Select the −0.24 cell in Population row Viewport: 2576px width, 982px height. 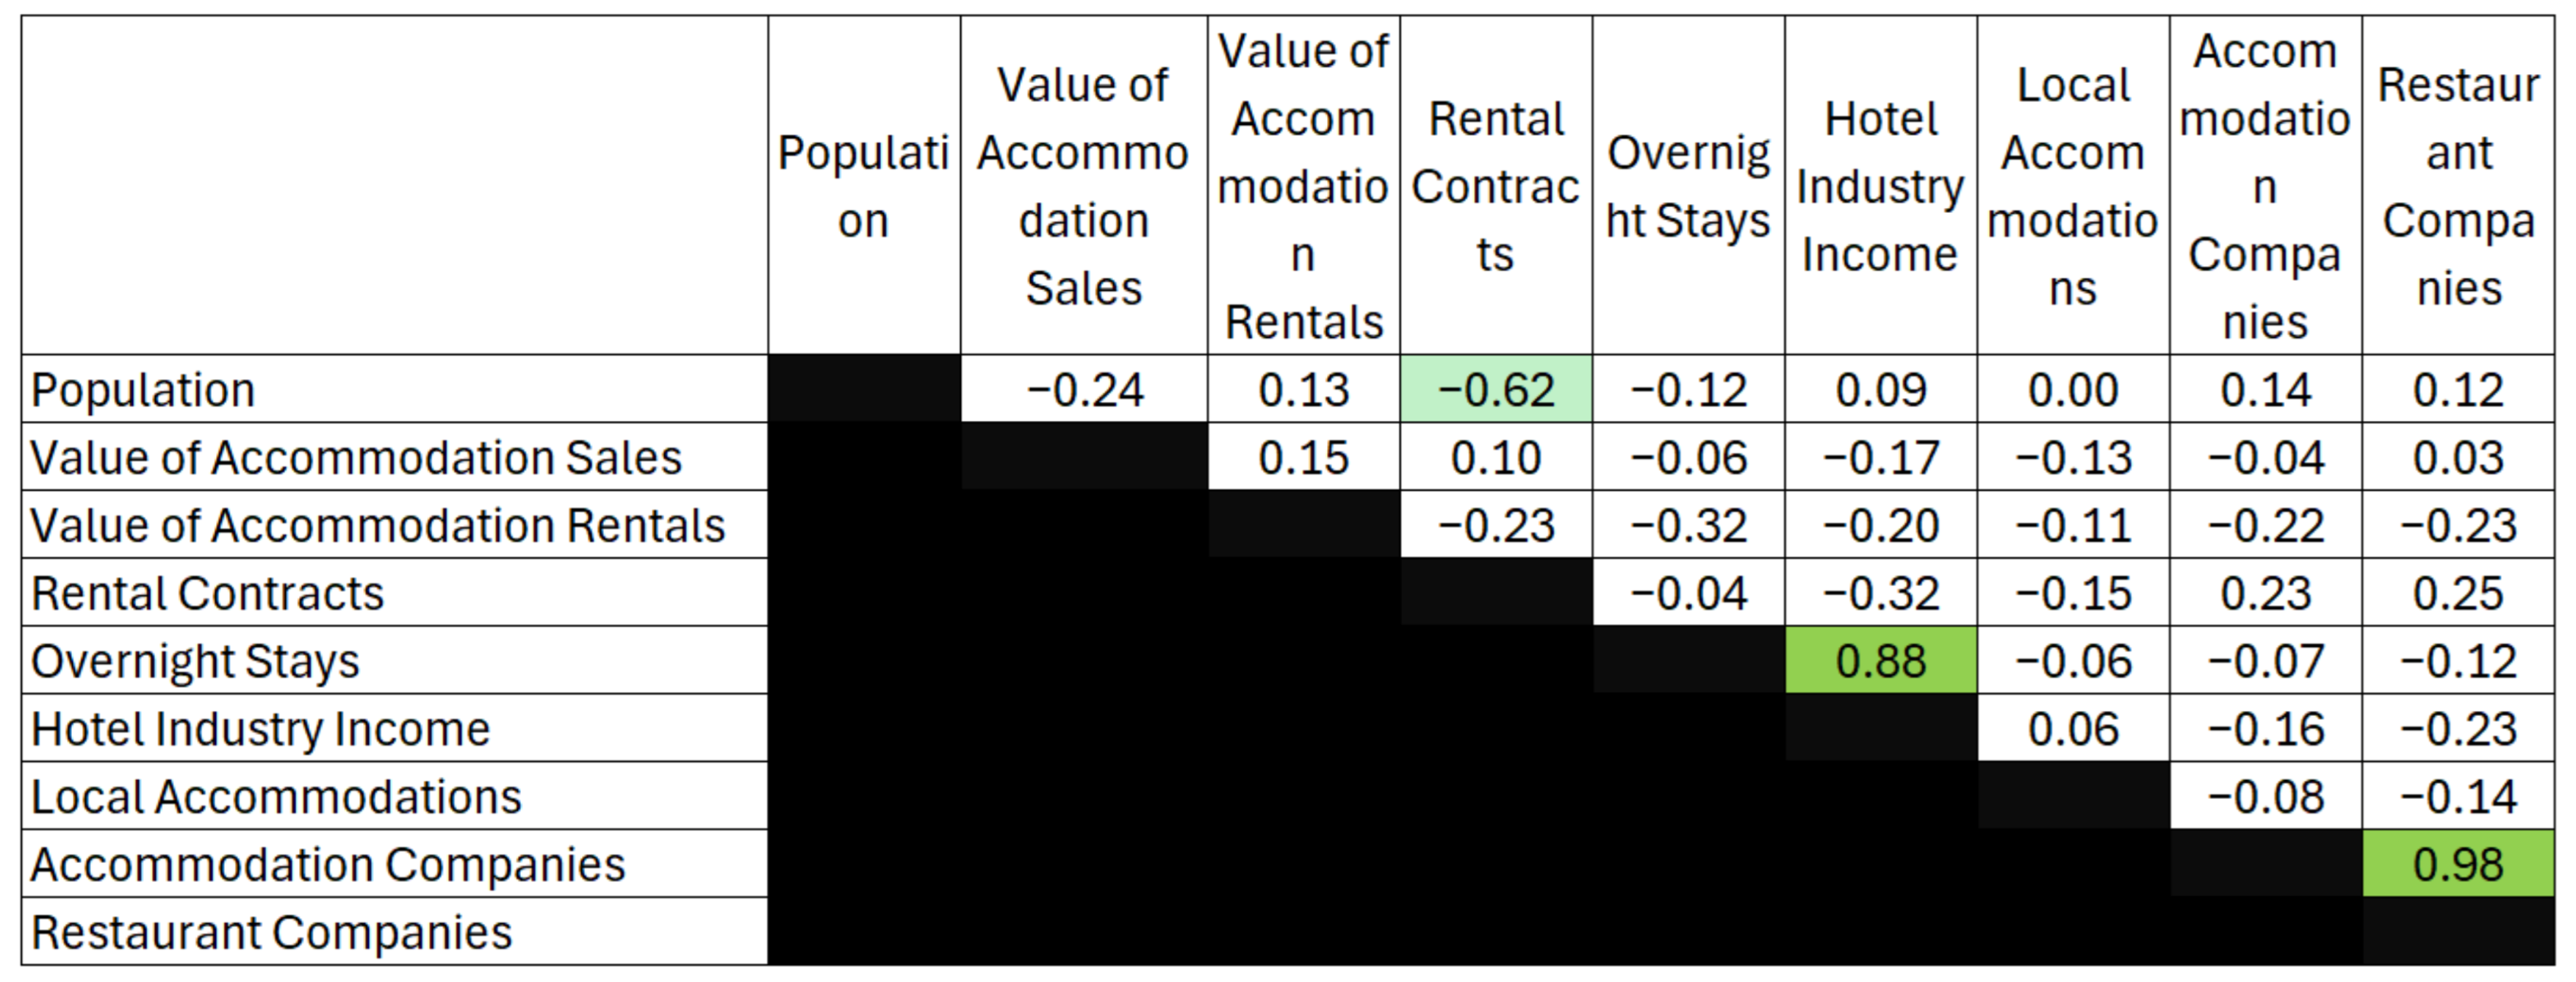pyautogui.click(x=1084, y=389)
